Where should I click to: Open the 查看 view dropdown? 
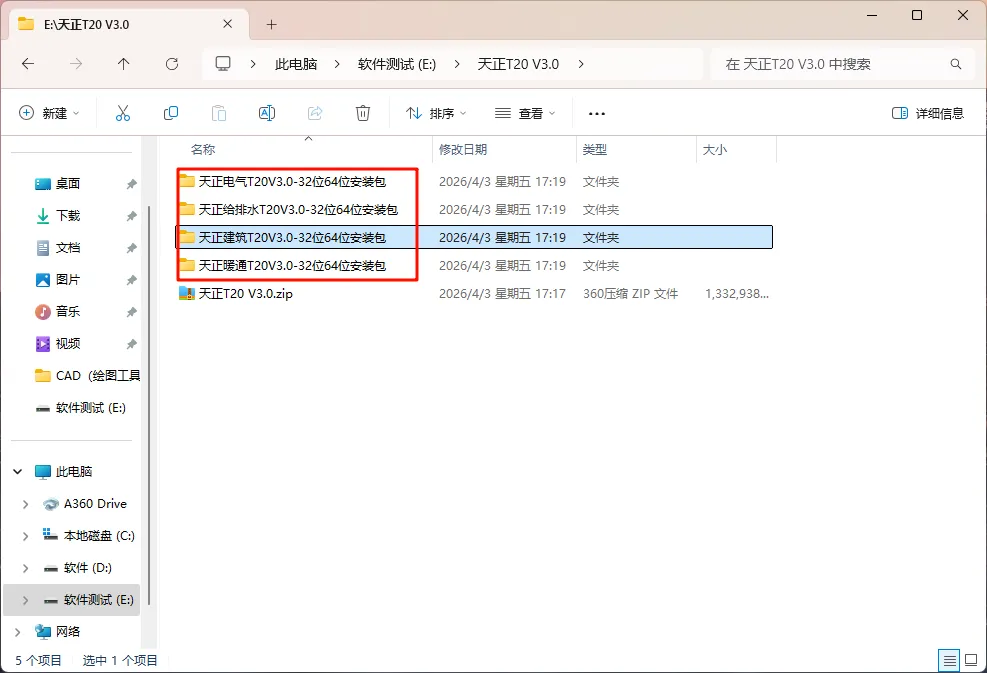click(525, 113)
